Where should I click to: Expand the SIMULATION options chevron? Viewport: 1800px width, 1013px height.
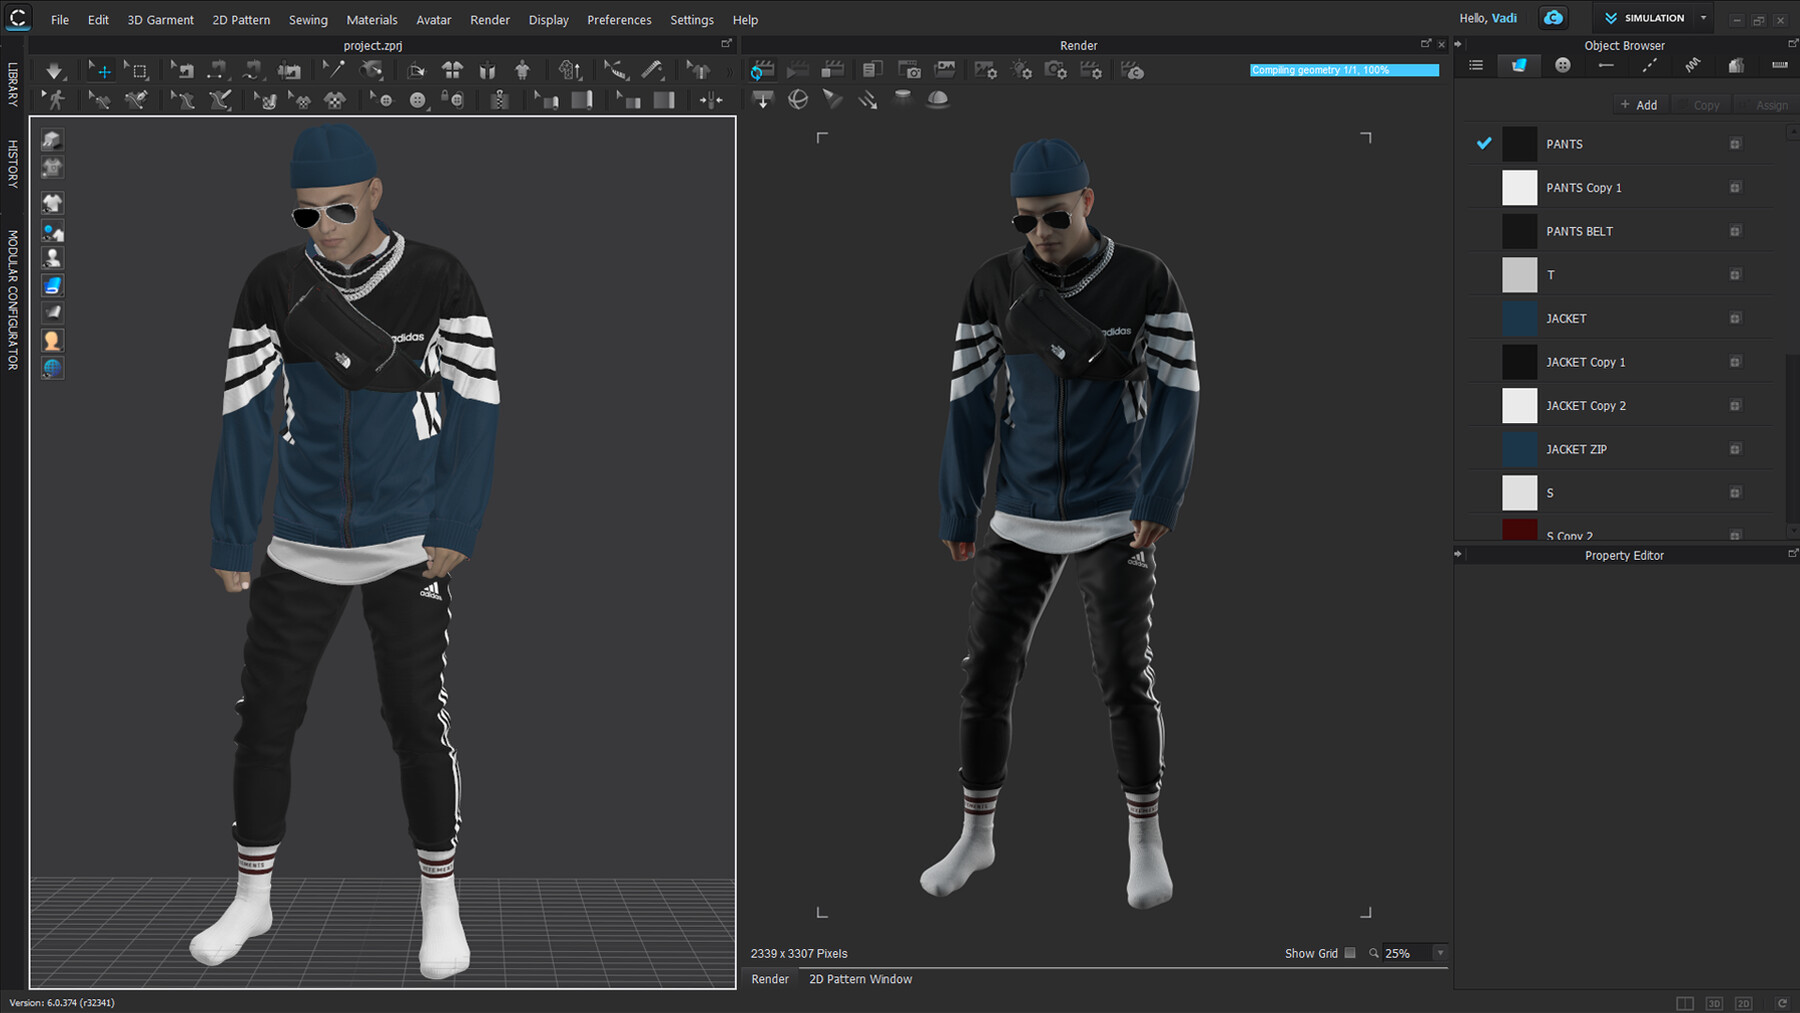pos(1702,17)
